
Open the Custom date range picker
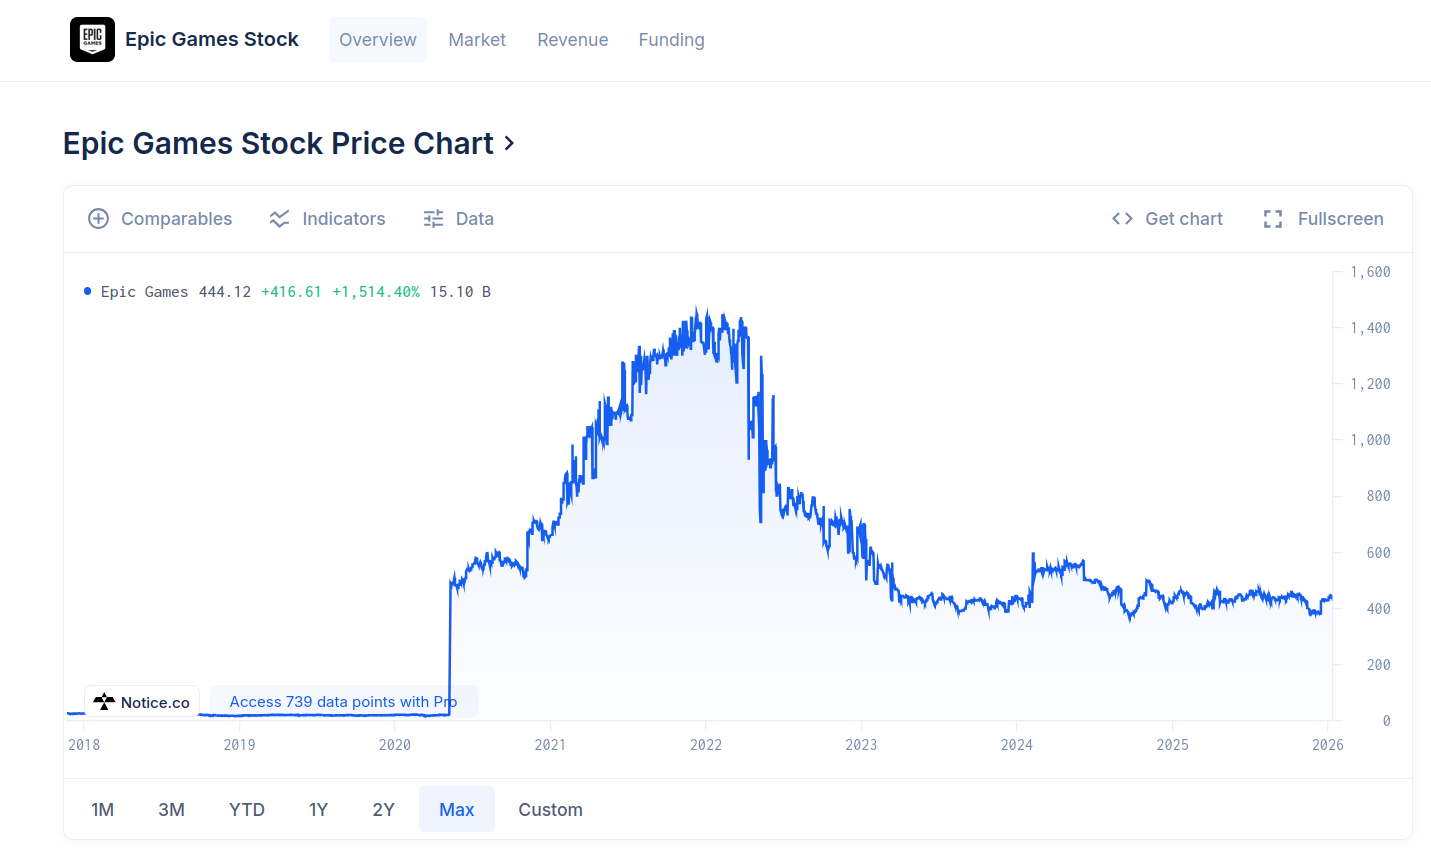(550, 810)
